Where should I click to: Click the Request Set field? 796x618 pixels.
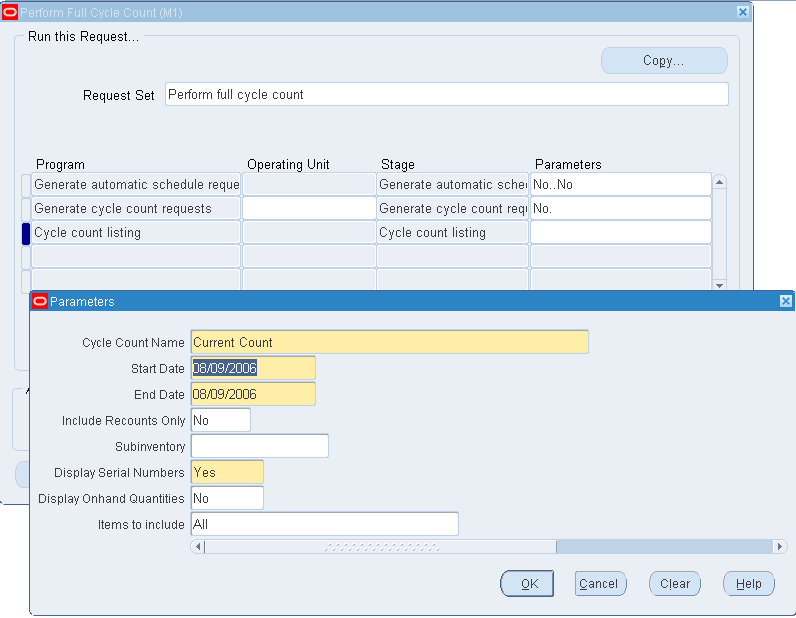(x=447, y=94)
